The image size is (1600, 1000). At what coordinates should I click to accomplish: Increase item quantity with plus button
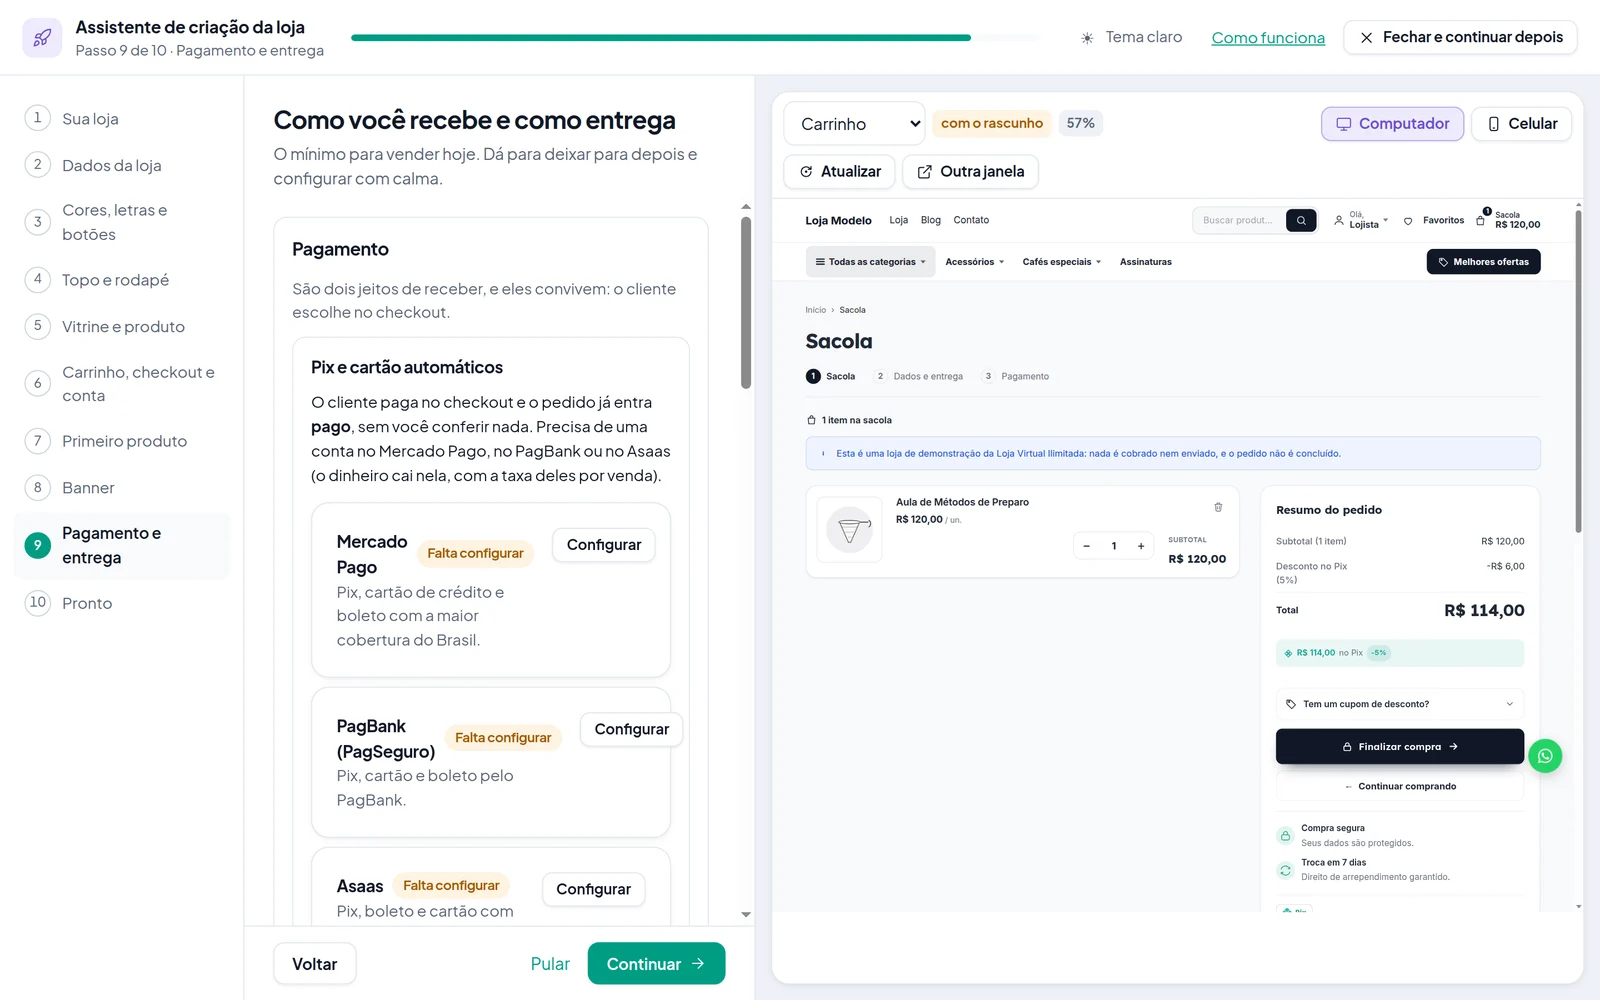tap(1141, 546)
